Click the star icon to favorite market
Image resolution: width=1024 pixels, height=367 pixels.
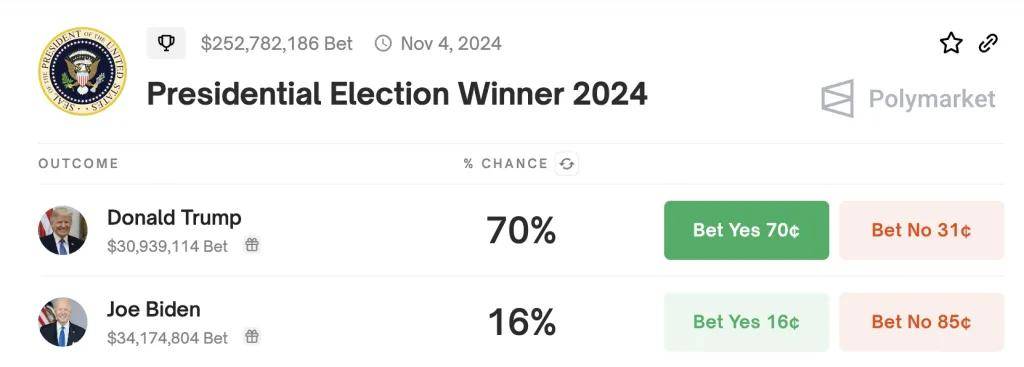(x=951, y=44)
